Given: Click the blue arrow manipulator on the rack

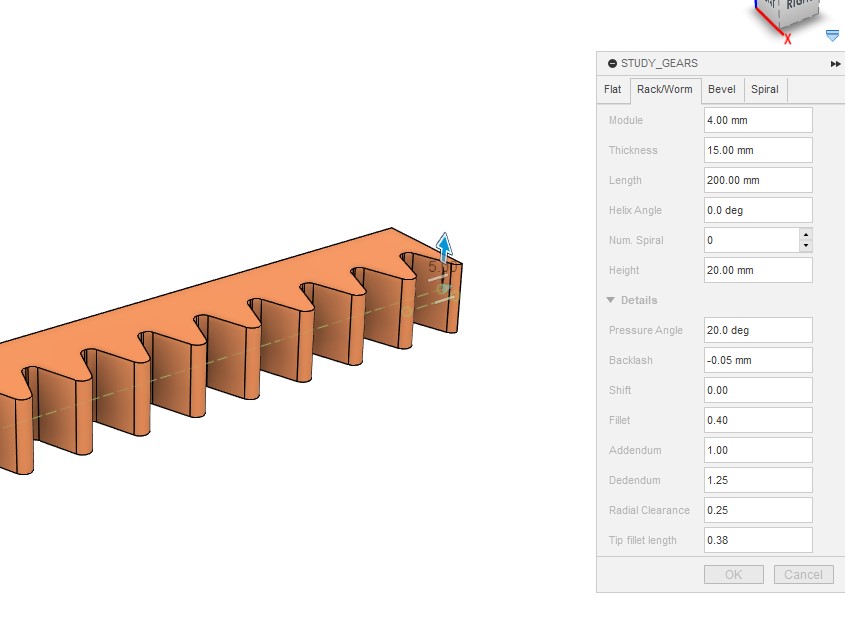Looking at the screenshot, I should [444, 246].
